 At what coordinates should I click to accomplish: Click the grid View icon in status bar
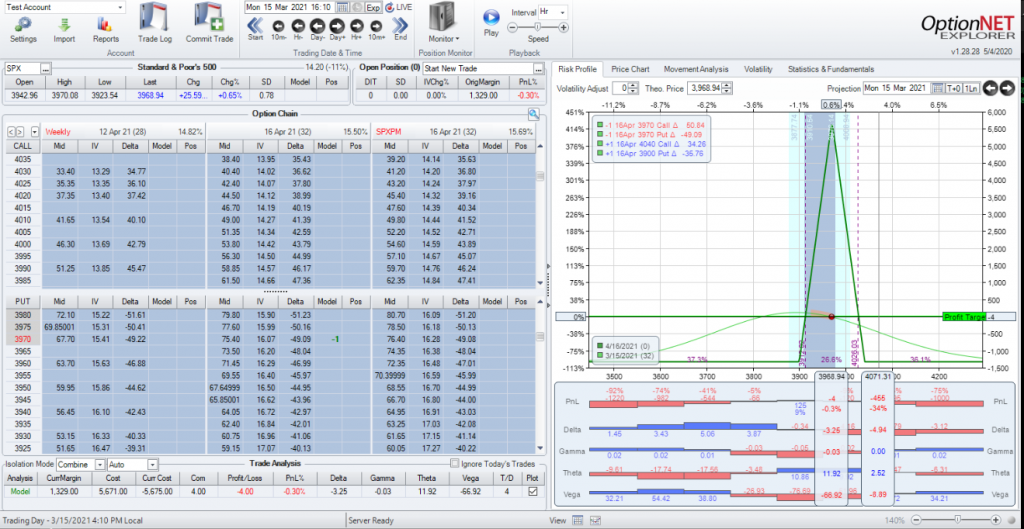577,521
